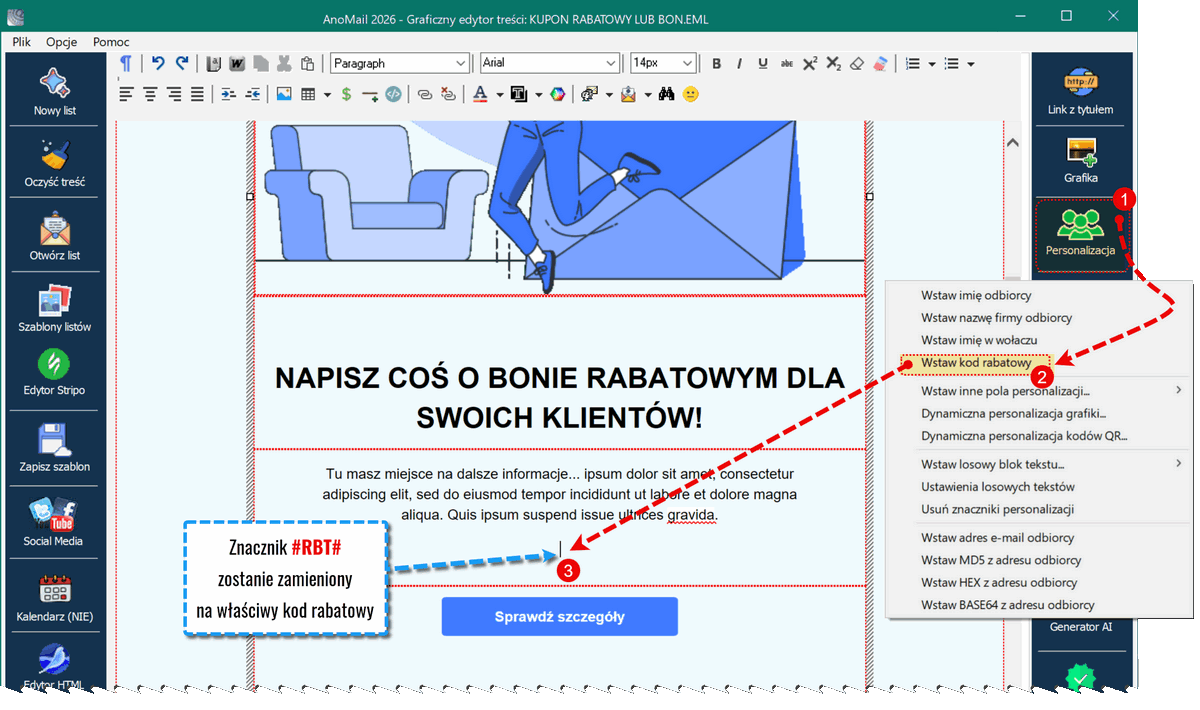This screenshot has height=710, width=1200.
Task: Click the red and blue eraser icon
Action: coord(880,63)
